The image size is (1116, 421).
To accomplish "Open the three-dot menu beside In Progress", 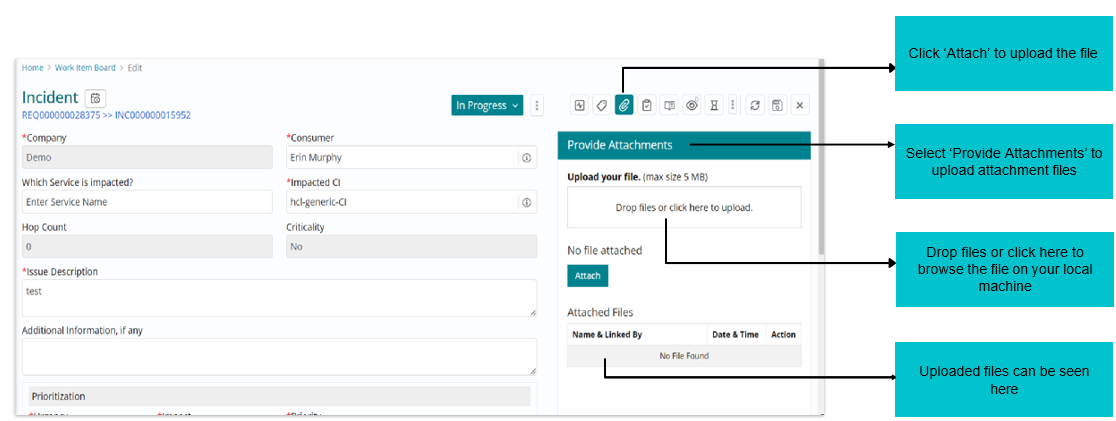I will [x=537, y=105].
